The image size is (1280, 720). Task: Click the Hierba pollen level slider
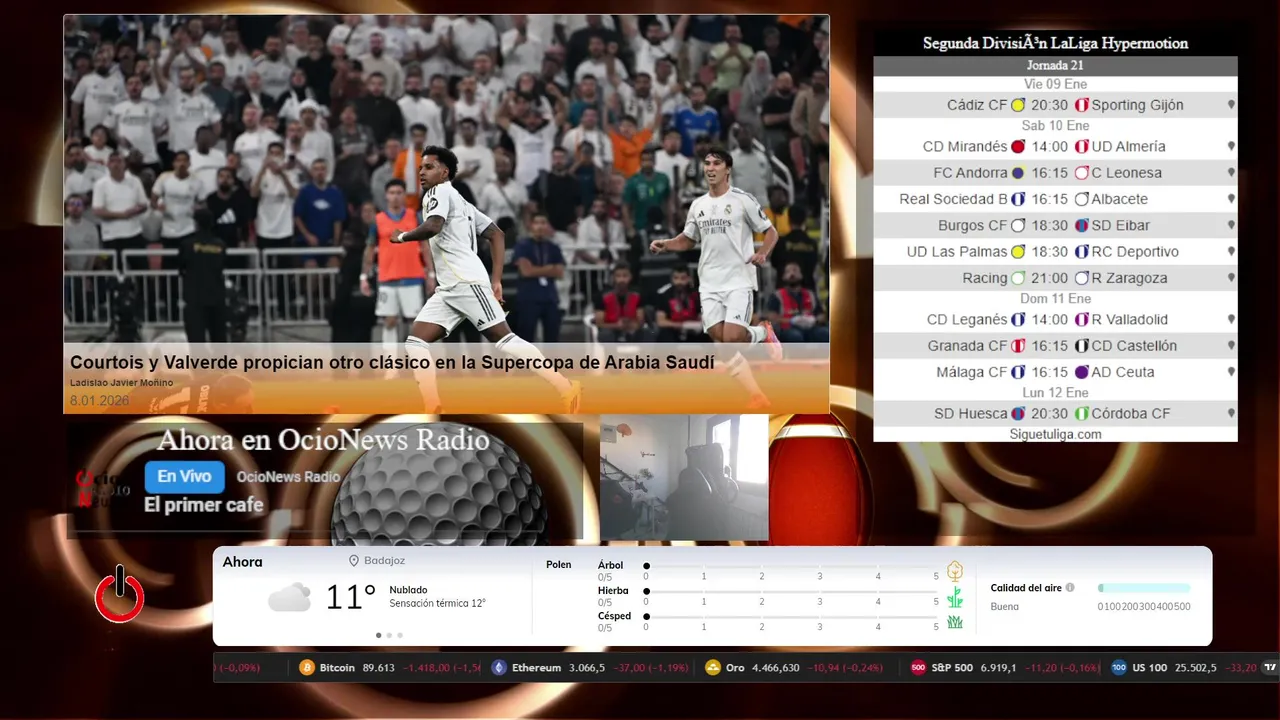click(791, 592)
